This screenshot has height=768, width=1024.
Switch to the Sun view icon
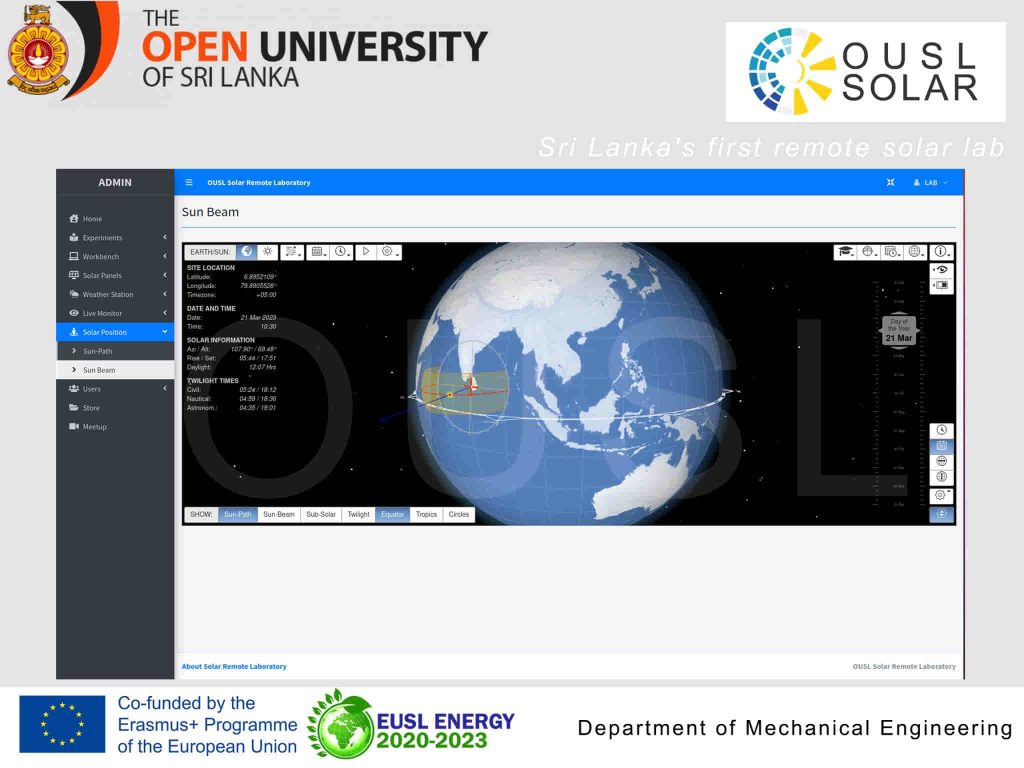(x=268, y=251)
